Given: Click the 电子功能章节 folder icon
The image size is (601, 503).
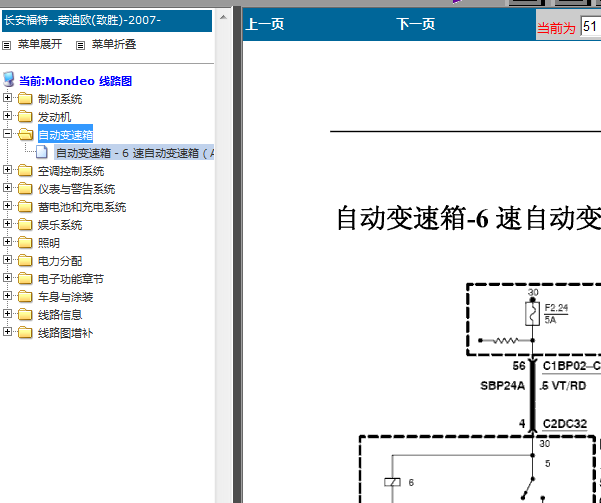Looking at the screenshot, I should coord(25,279).
